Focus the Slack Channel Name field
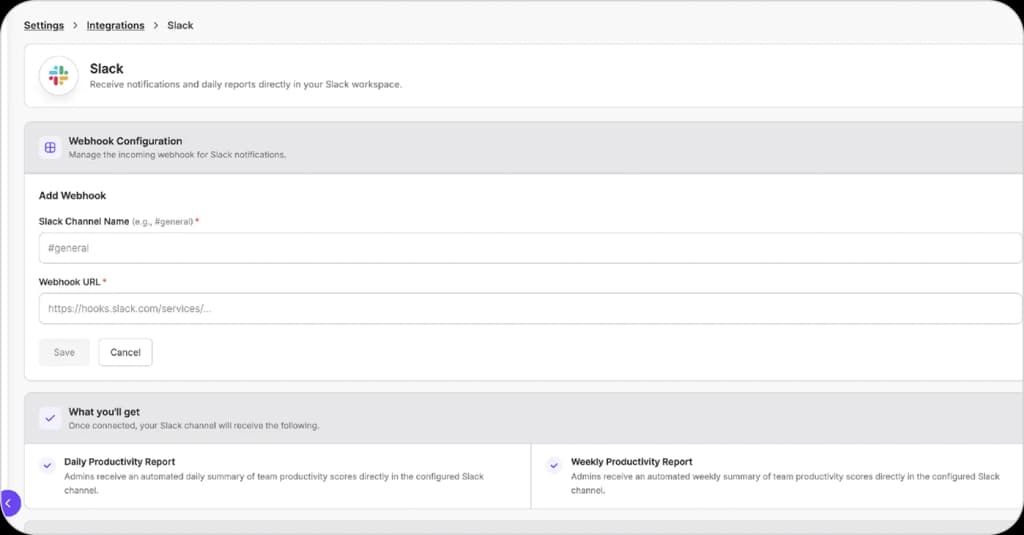1024x535 pixels. coord(530,248)
